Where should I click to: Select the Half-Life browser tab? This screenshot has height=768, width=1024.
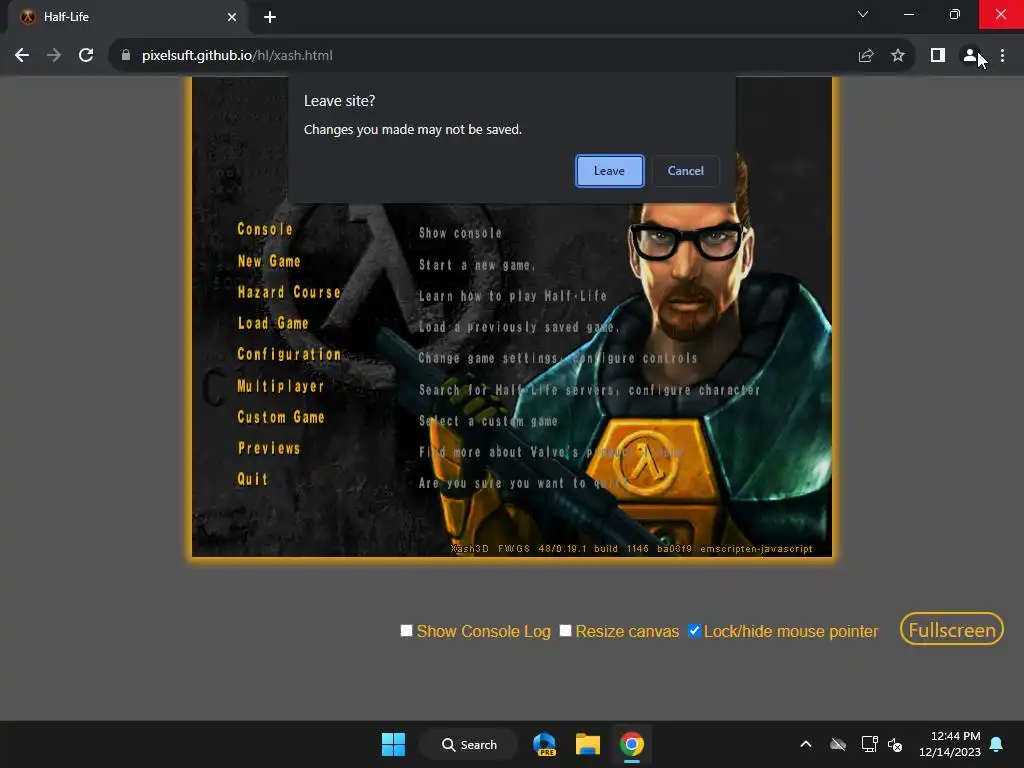point(128,17)
